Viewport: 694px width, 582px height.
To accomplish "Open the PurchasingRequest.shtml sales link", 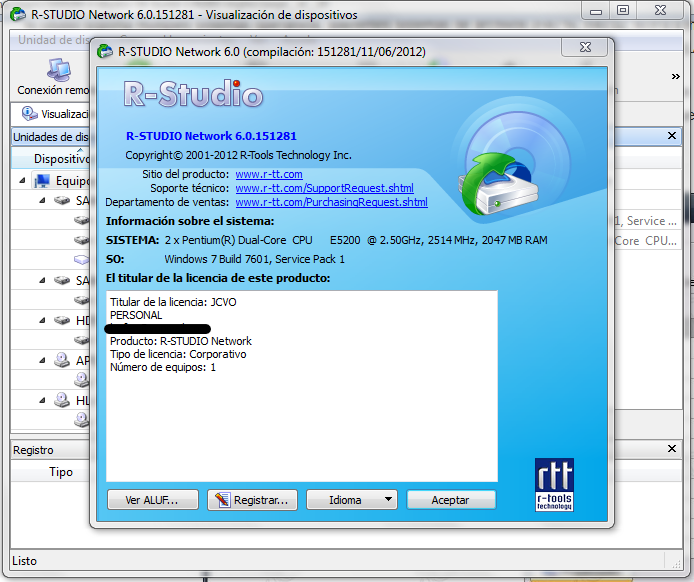I will [332, 202].
